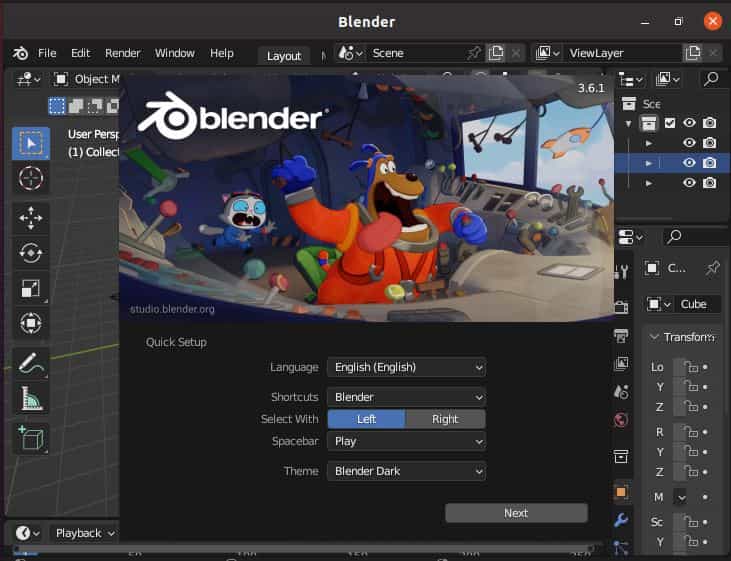
Task: Pin the Cube properties context
Action: pyautogui.click(x=713, y=268)
